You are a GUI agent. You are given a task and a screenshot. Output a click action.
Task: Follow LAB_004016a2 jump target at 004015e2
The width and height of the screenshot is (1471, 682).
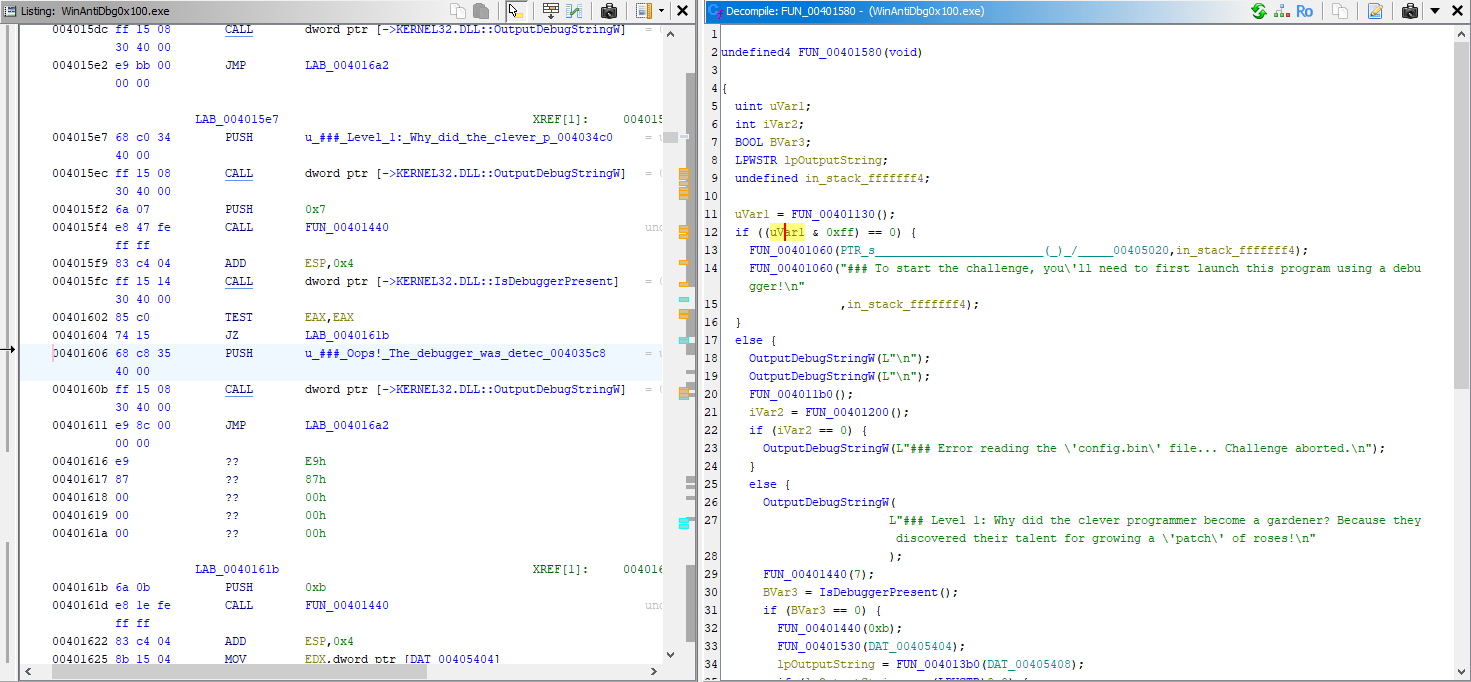347,65
